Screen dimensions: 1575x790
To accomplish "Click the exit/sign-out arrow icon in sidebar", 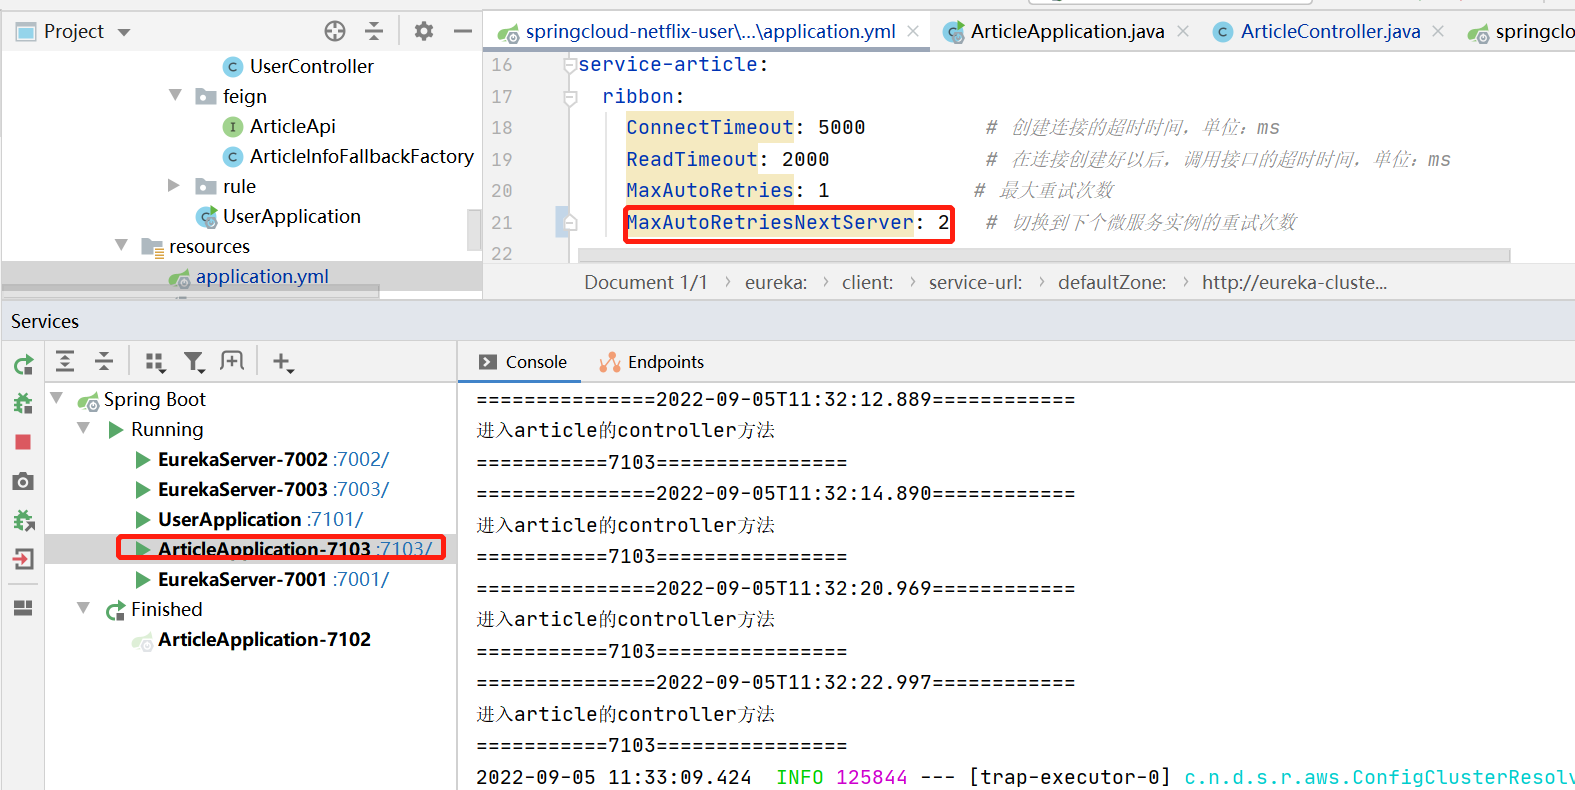I will click(x=23, y=559).
